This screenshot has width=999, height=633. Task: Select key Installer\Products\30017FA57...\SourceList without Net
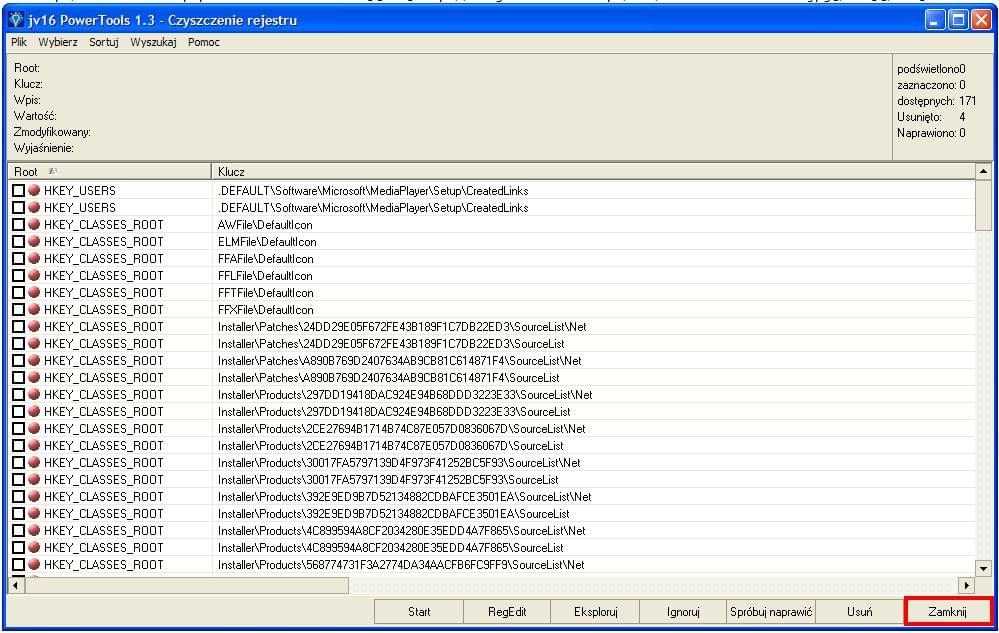click(388, 480)
